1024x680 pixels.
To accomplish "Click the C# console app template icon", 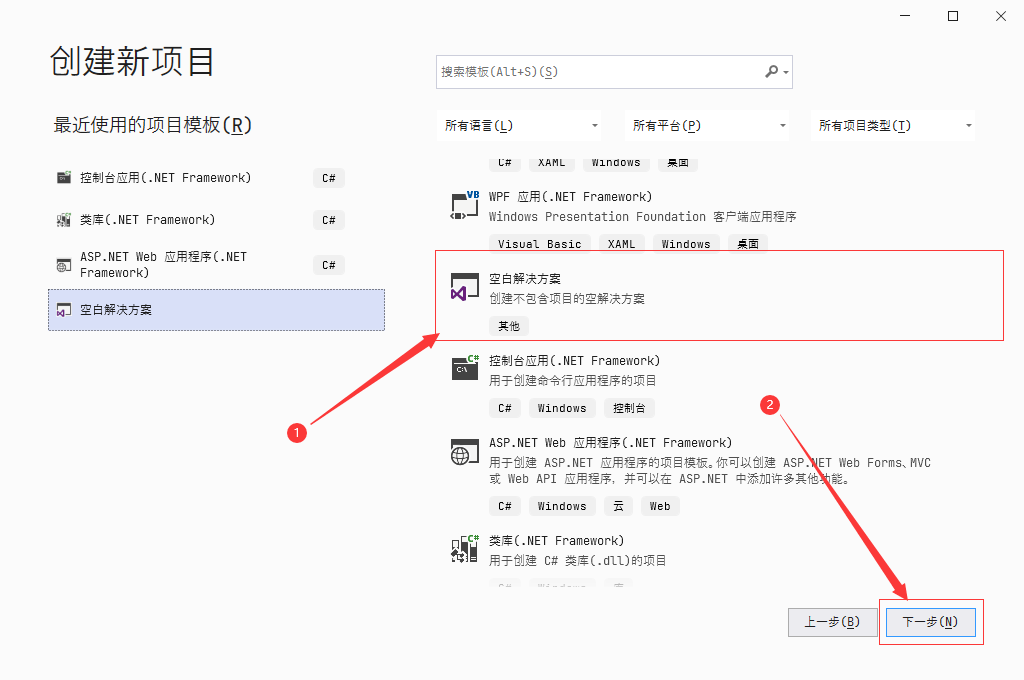I will pyautogui.click(x=464, y=368).
